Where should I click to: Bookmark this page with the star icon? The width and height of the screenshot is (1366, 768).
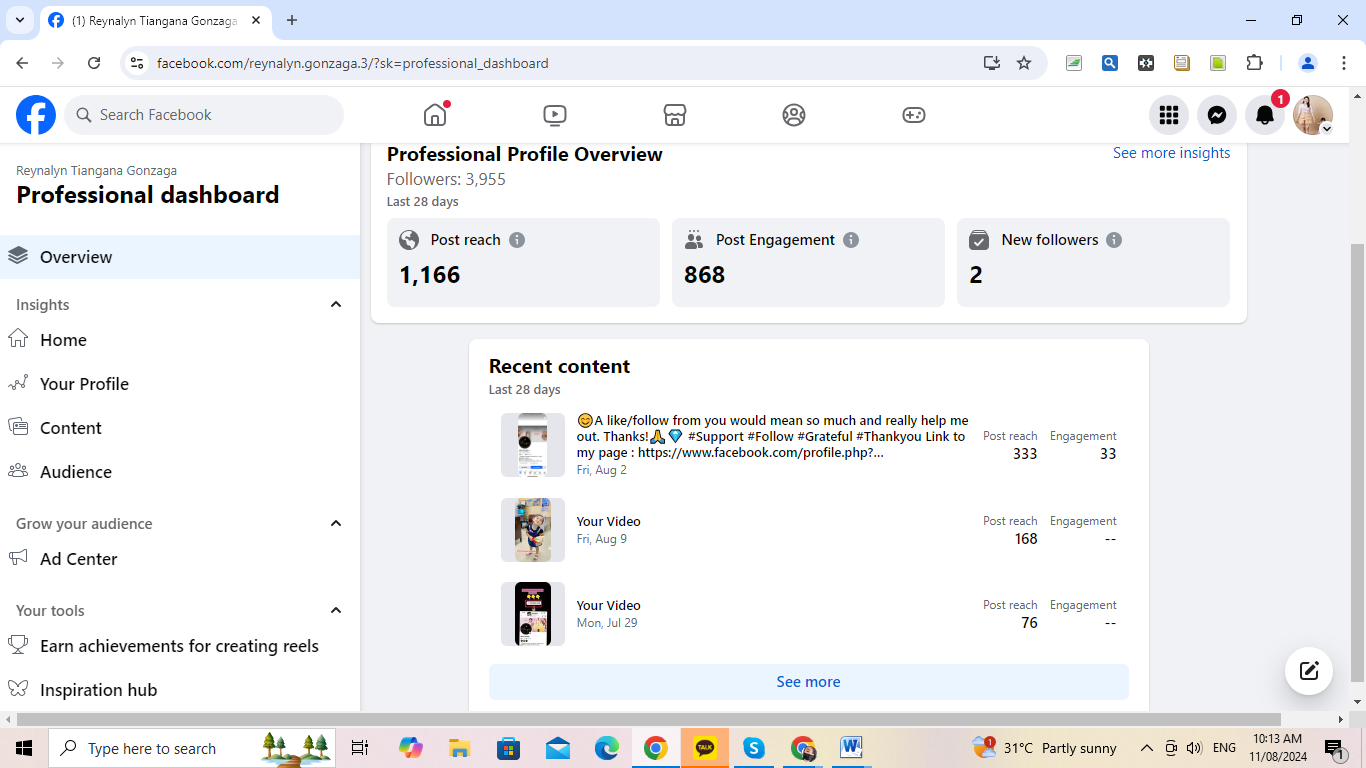pos(1024,63)
